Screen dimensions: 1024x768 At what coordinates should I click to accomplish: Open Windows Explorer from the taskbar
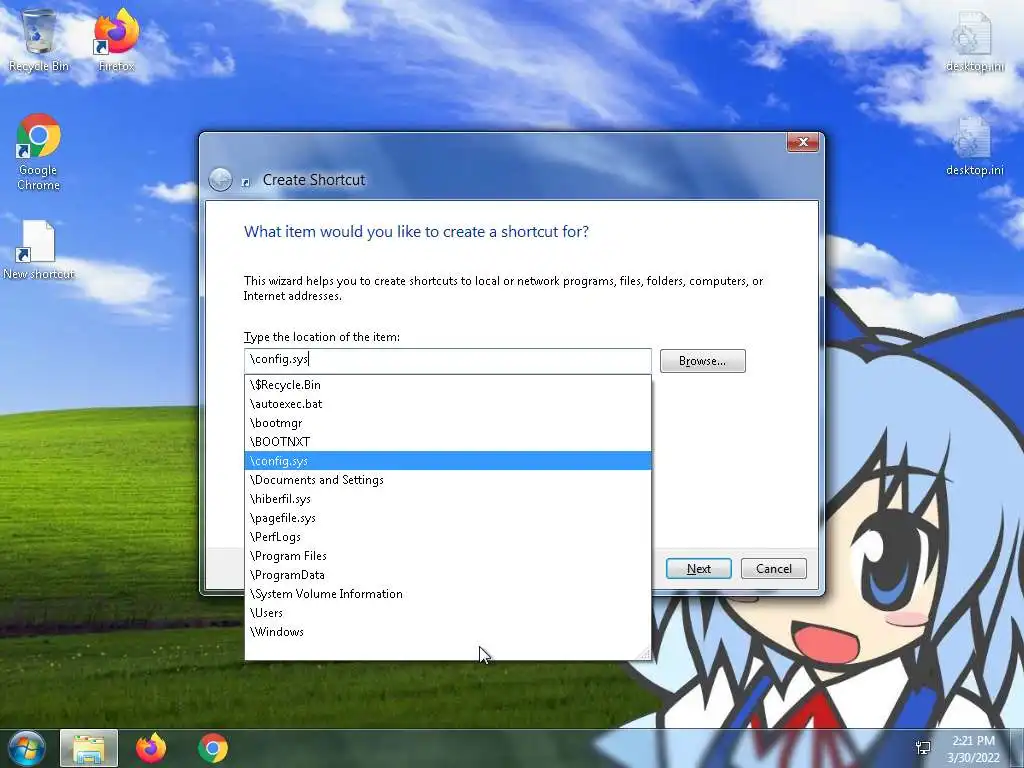(x=89, y=748)
